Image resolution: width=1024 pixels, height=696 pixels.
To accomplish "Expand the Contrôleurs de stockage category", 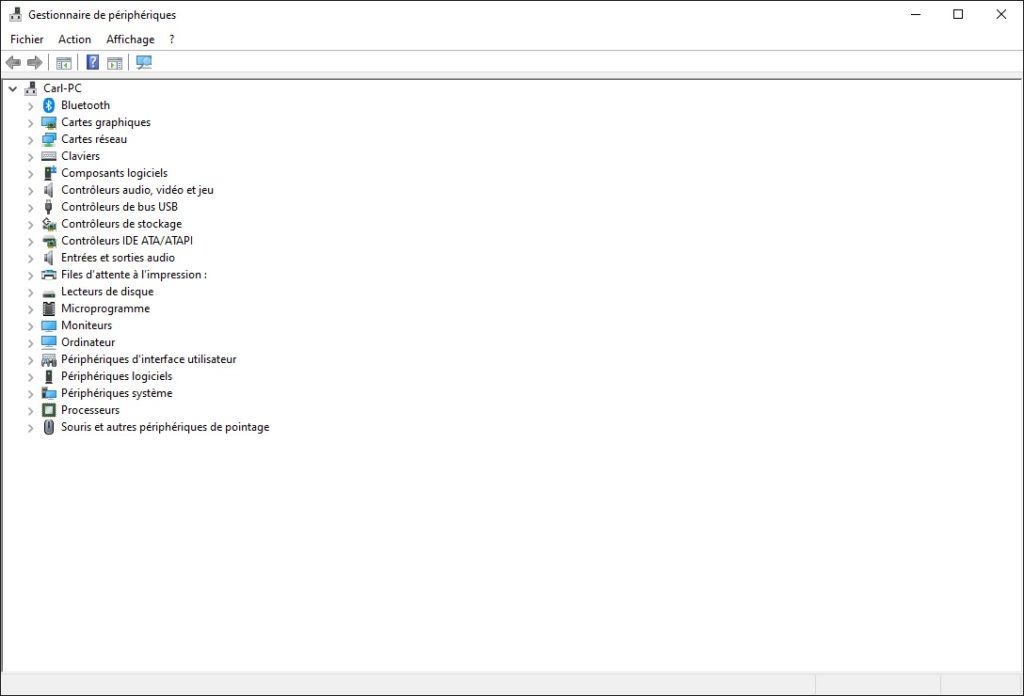I will pos(30,225).
